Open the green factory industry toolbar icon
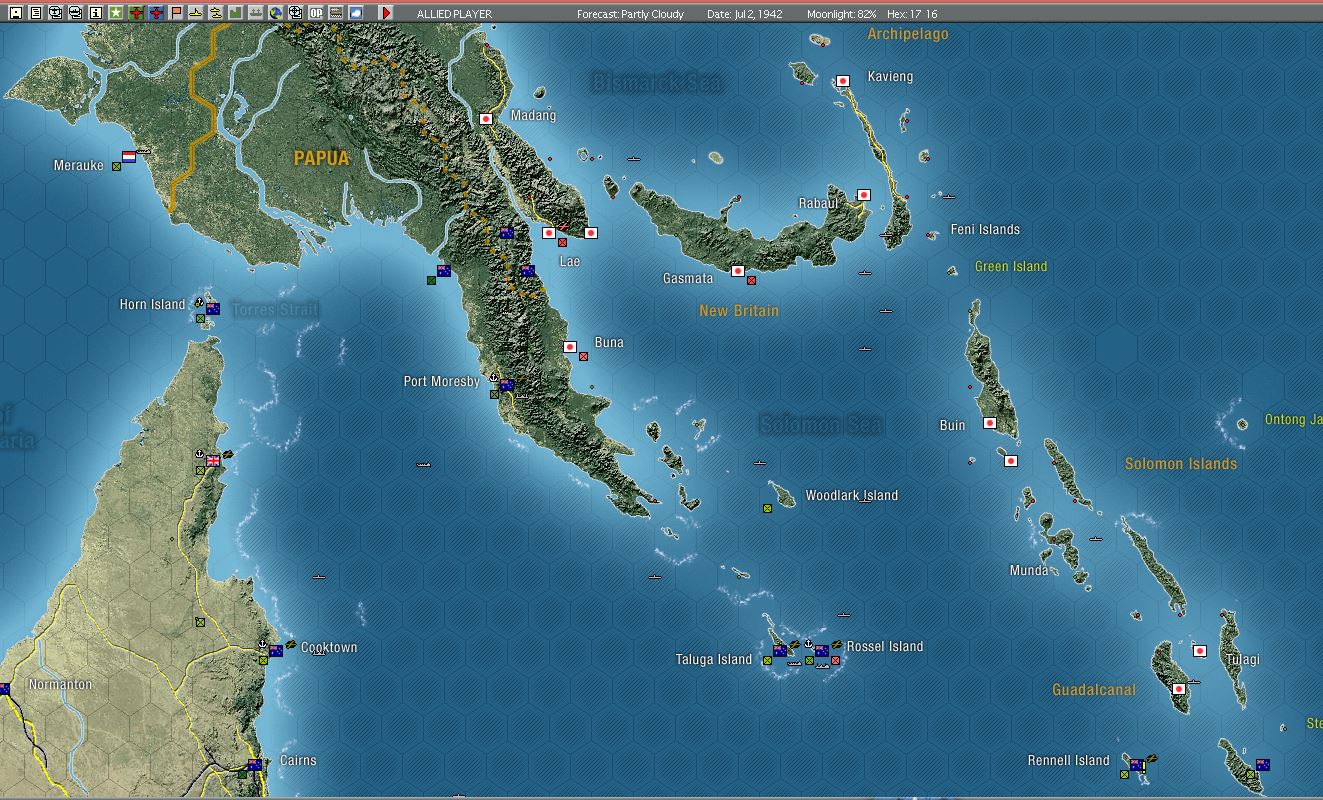This screenshot has width=1323, height=800. pos(236,13)
